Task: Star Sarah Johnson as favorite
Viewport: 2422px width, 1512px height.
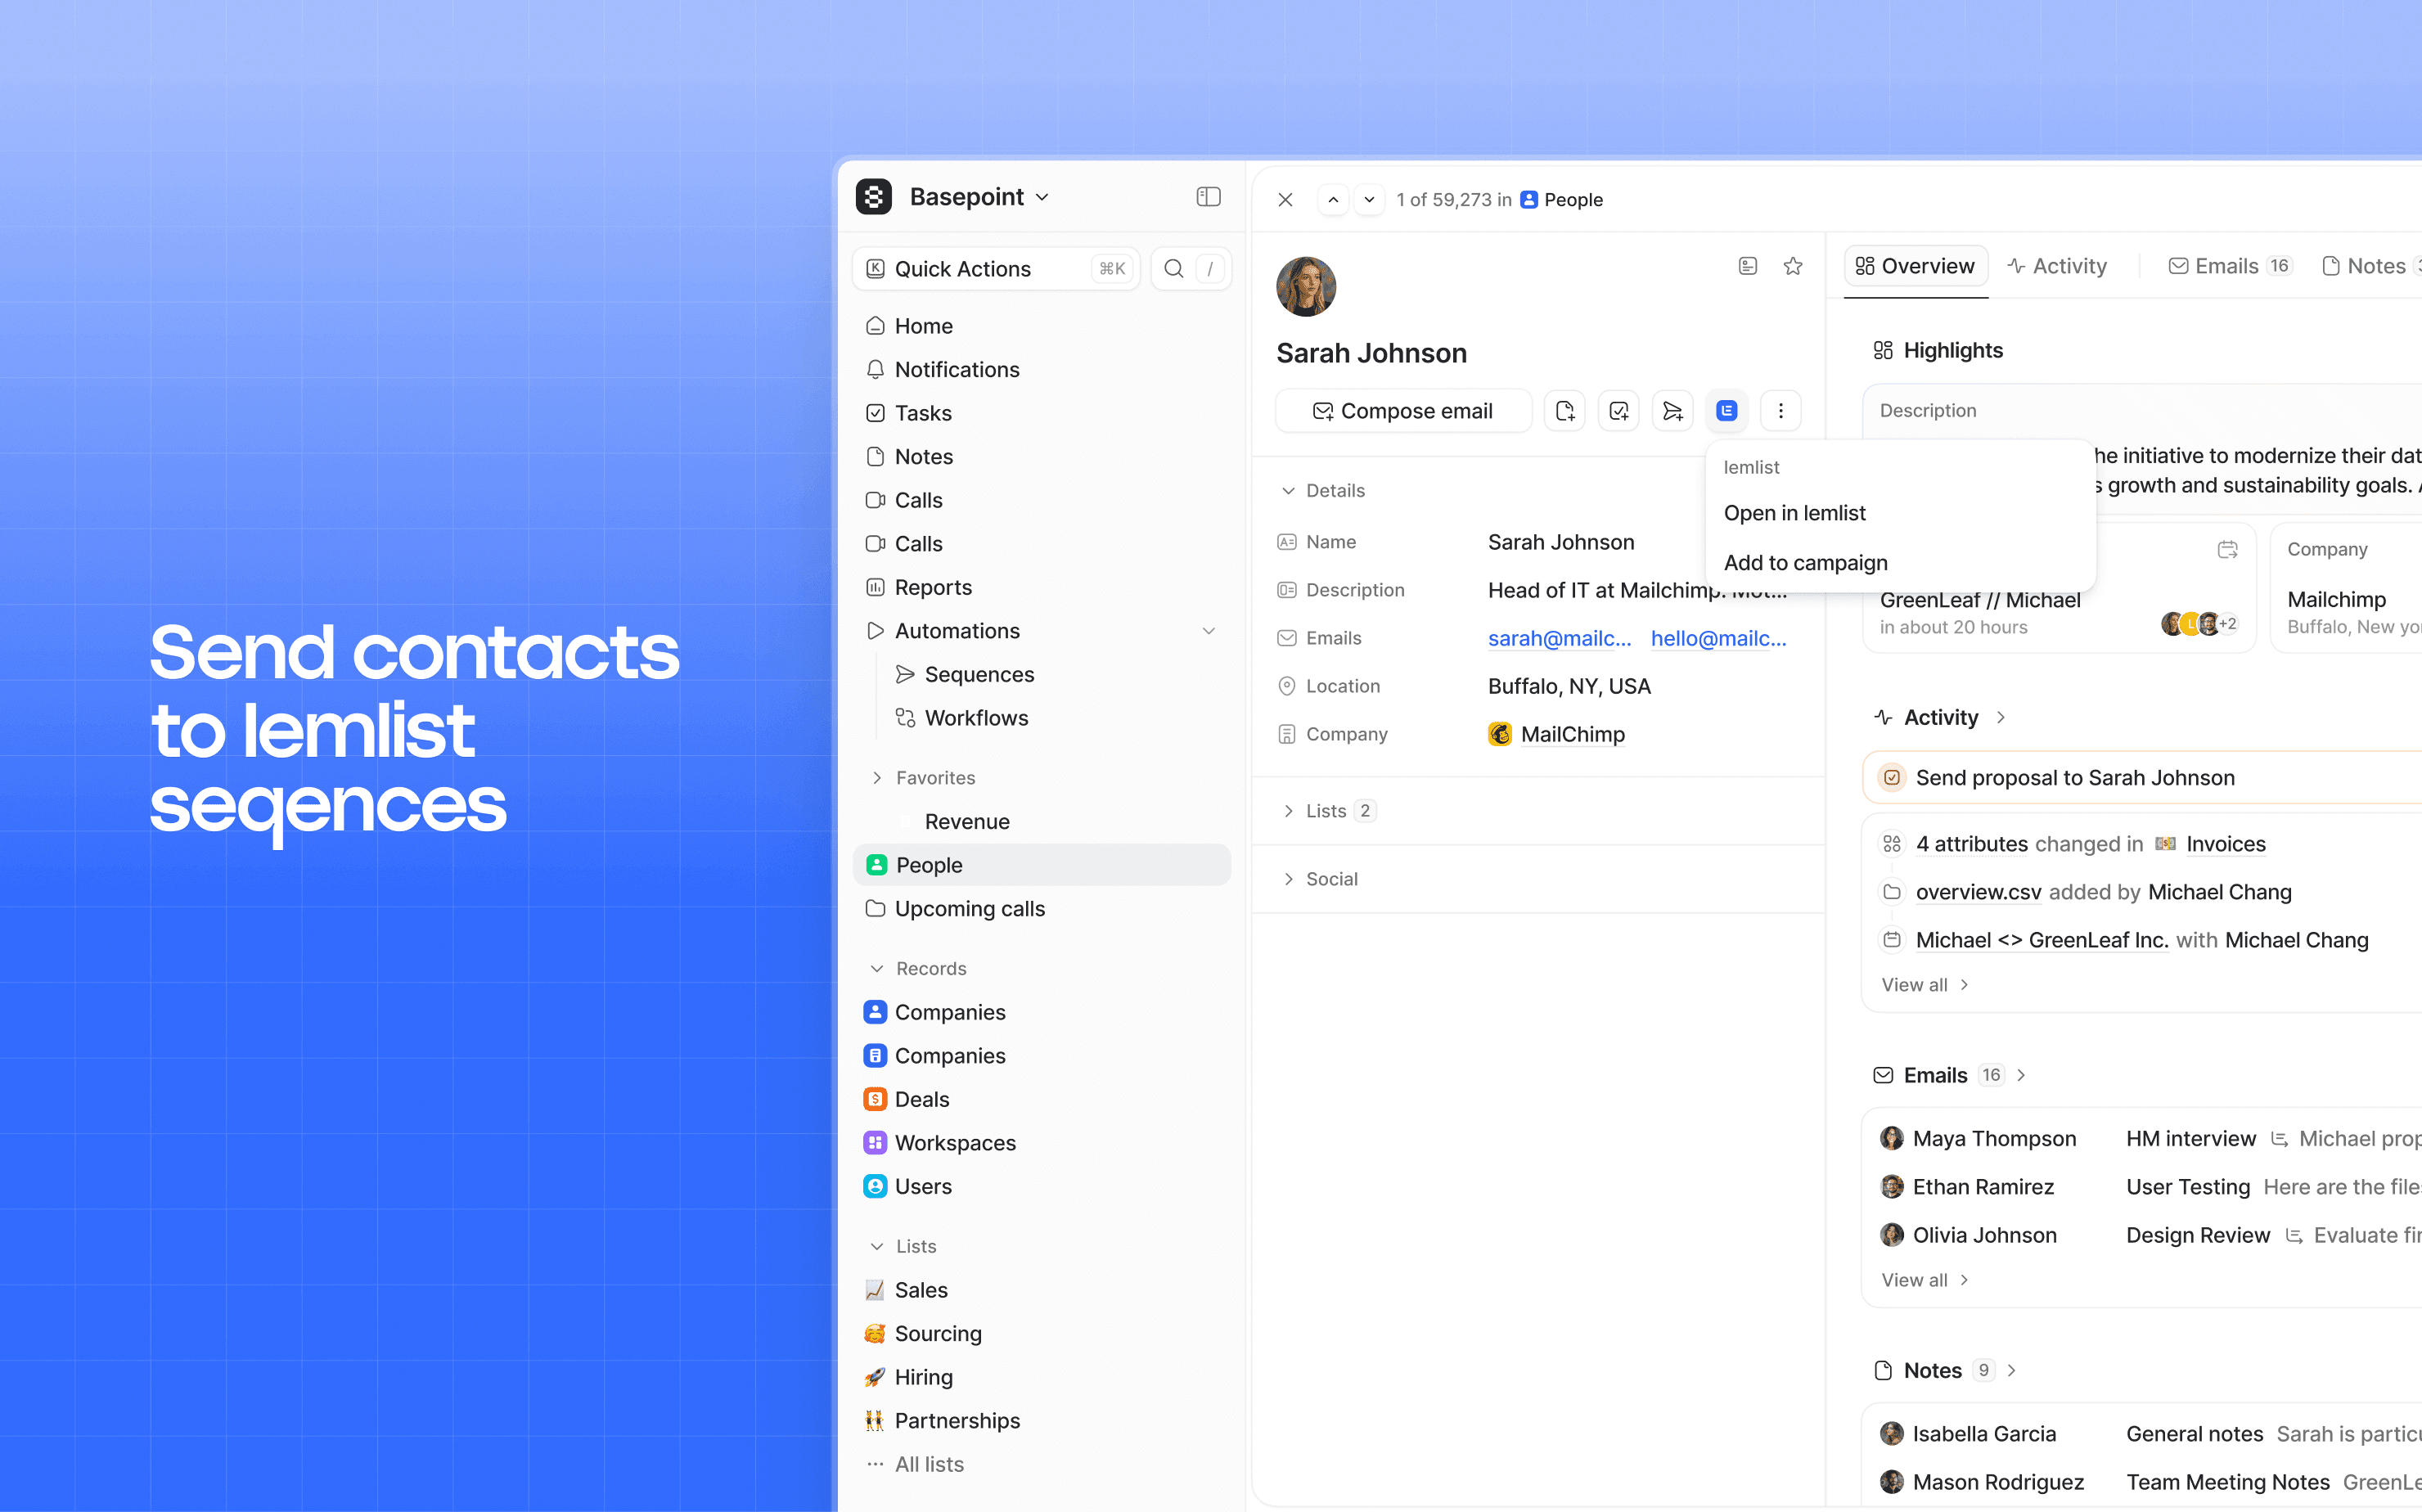Action: click(x=1793, y=266)
